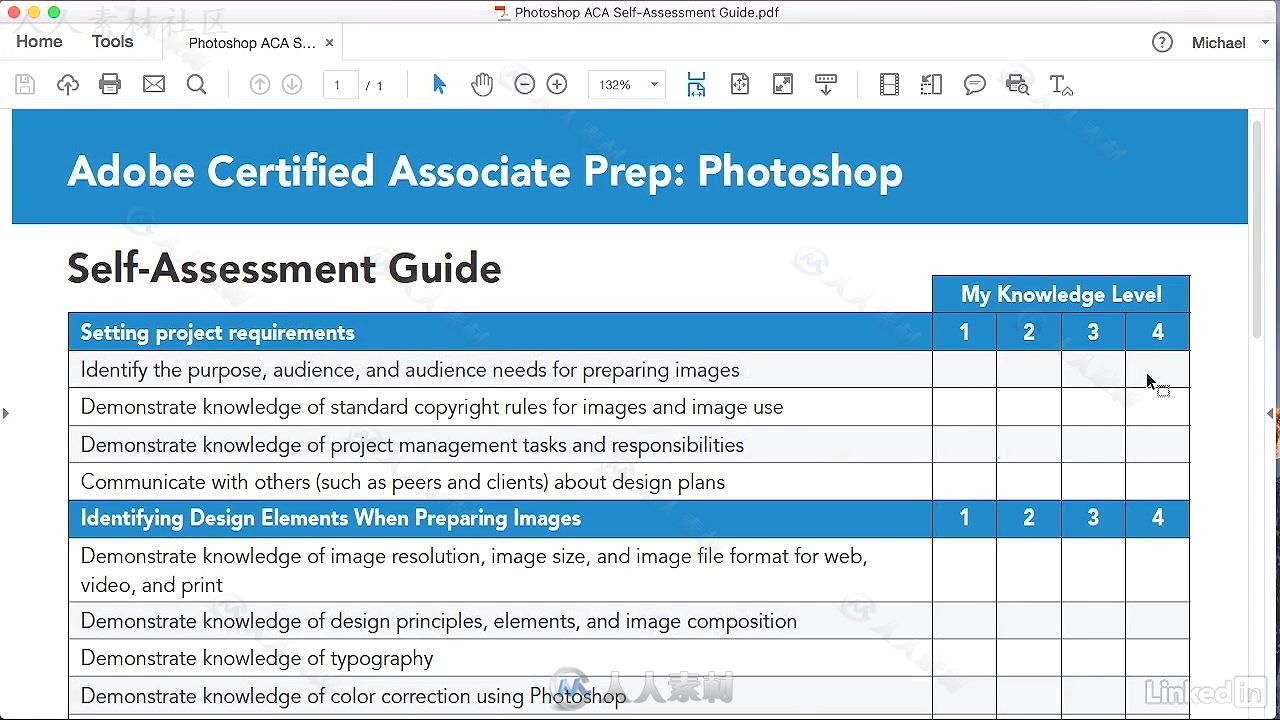Viewport: 1280px width, 720px height.
Task: Click the standard copyright rules row text
Action: point(432,407)
